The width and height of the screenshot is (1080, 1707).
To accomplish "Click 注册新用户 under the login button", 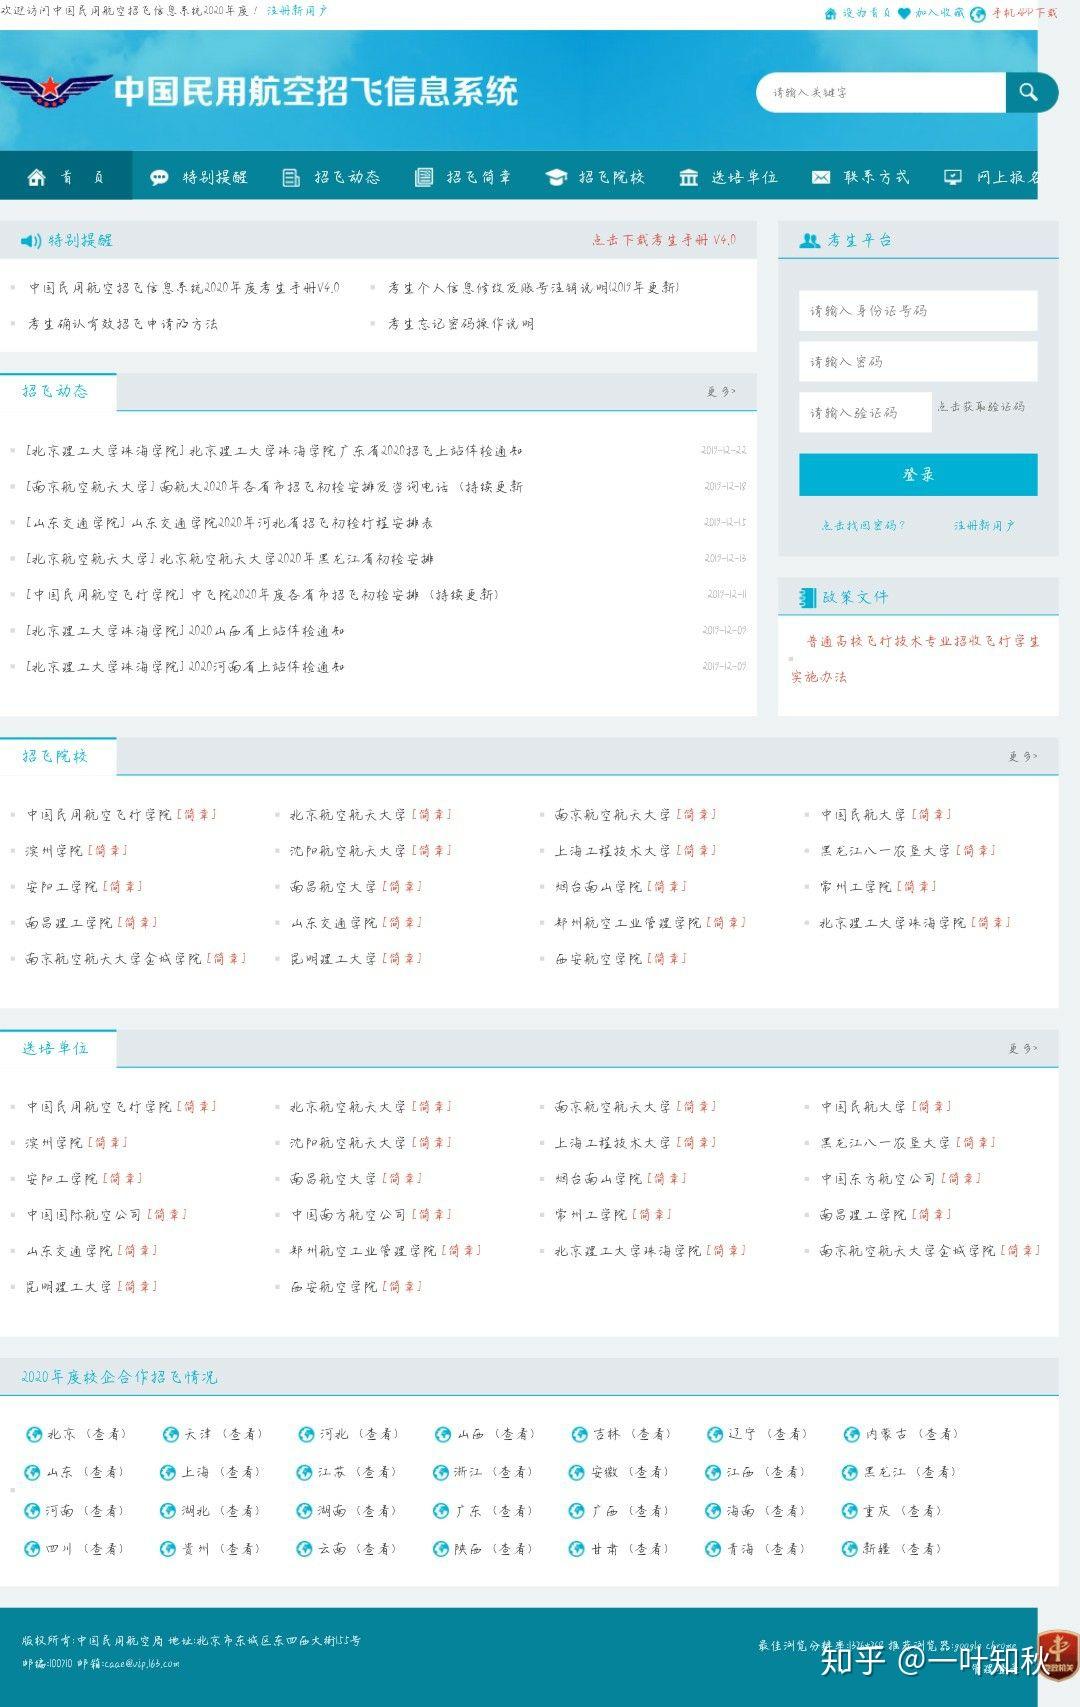I will [984, 525].
